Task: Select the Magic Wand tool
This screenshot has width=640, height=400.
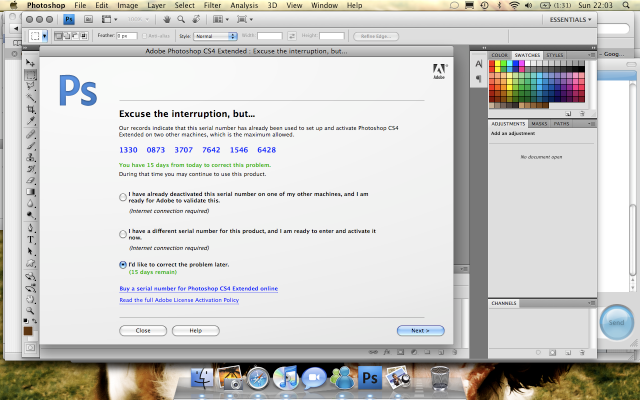Action: (x=30, y=98)
